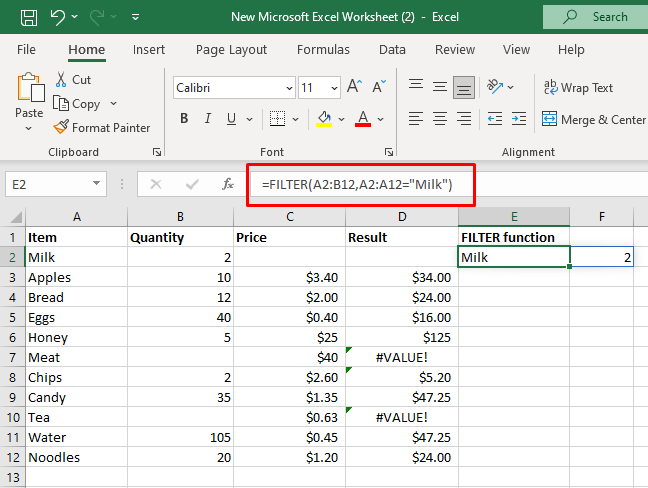The image size is (648, 488).
Task: Open the Formulas ribbon tab
Action: (x=325, y=49)
